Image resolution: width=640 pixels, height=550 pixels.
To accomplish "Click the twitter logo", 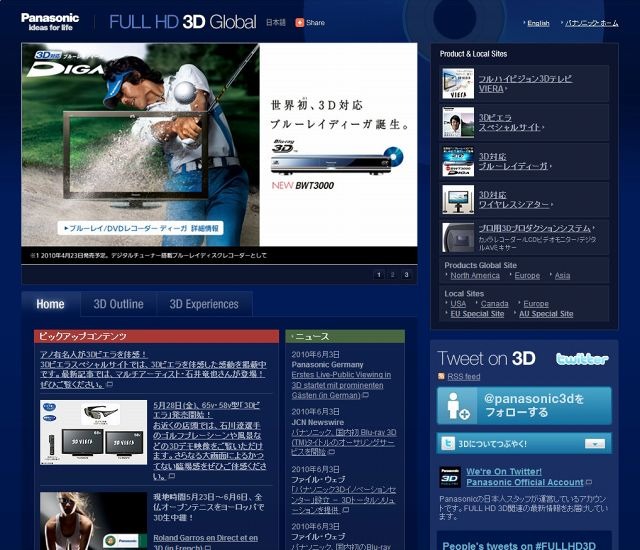I will pyautogui.click(x=582, y=359).
